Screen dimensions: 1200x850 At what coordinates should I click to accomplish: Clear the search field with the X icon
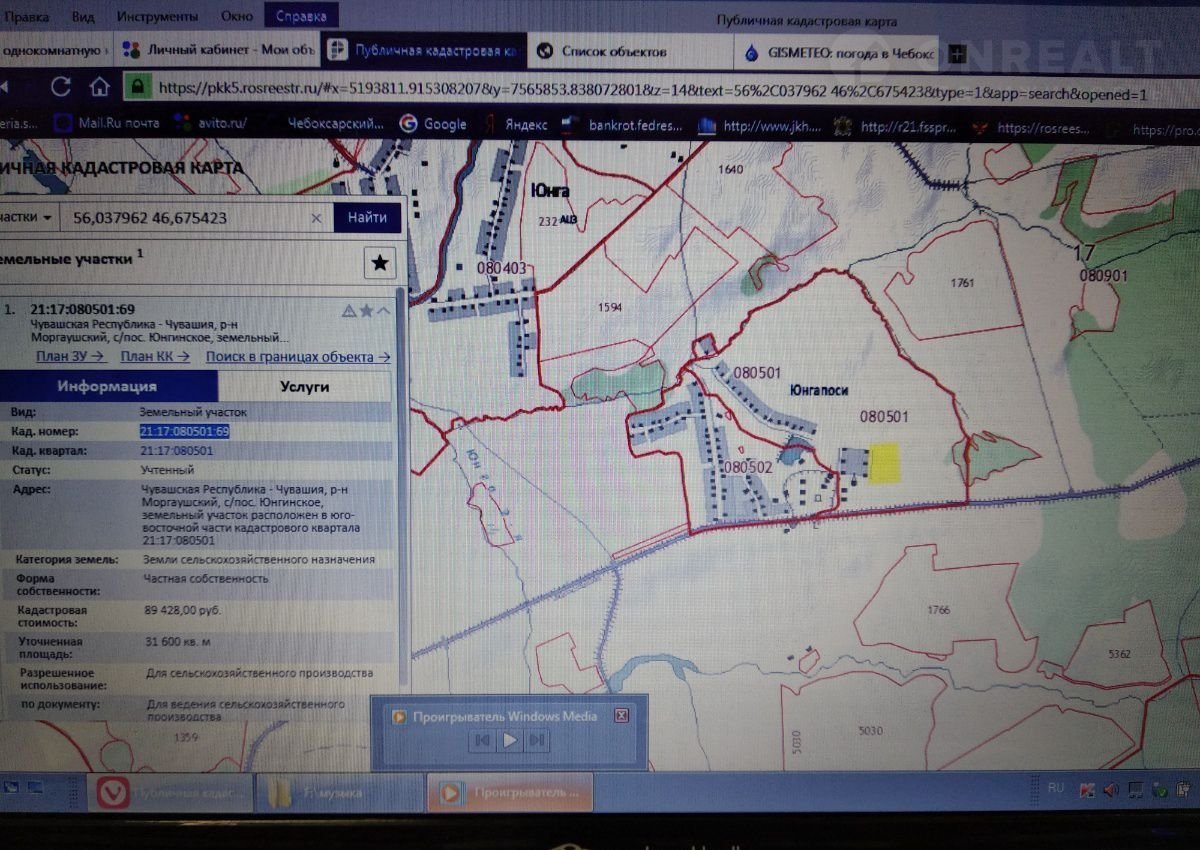pos(316,217)
